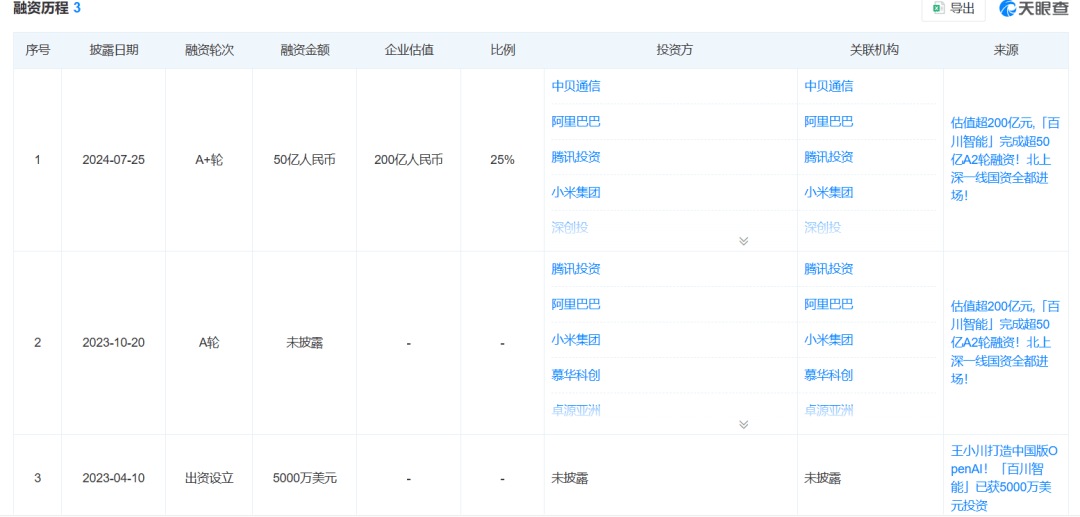This screenshot has width=1080, height=517.
Task: Open investor 小米集团 in A轮 row
Action: tap(576, 340)
